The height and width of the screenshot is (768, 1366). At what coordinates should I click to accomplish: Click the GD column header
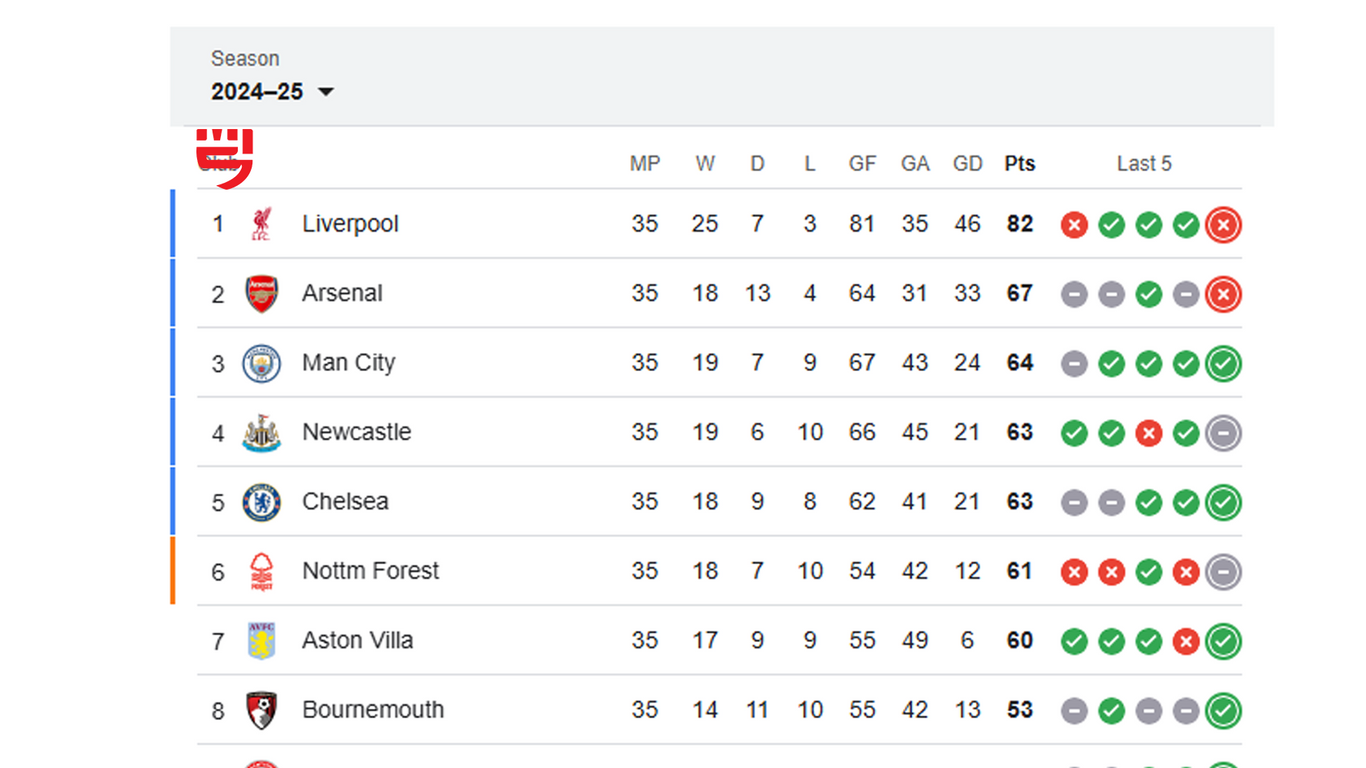(x=967, y=164)
